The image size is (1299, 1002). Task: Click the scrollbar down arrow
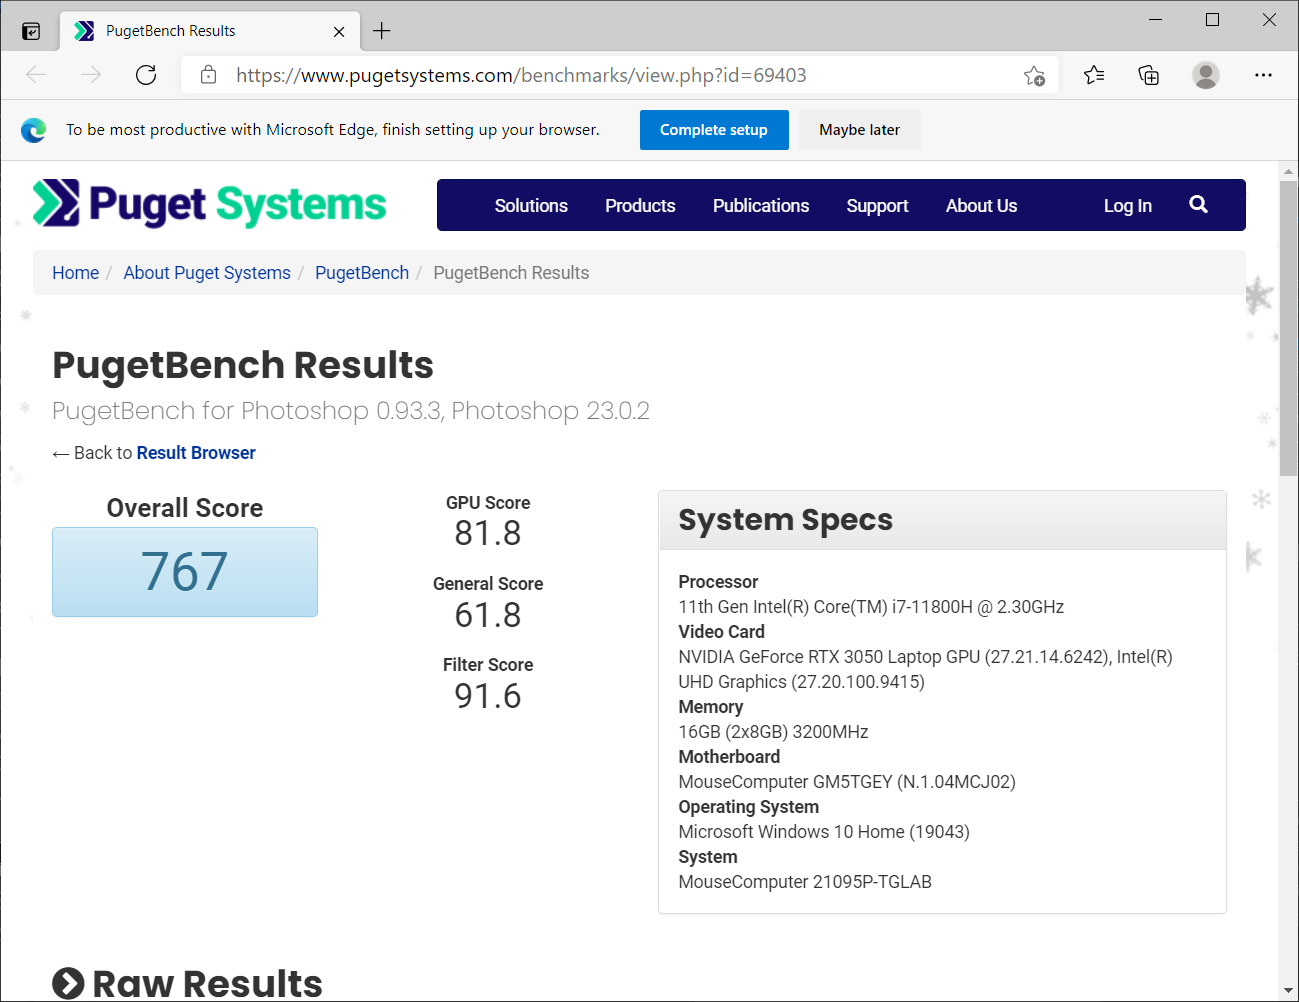[1288, 991]
